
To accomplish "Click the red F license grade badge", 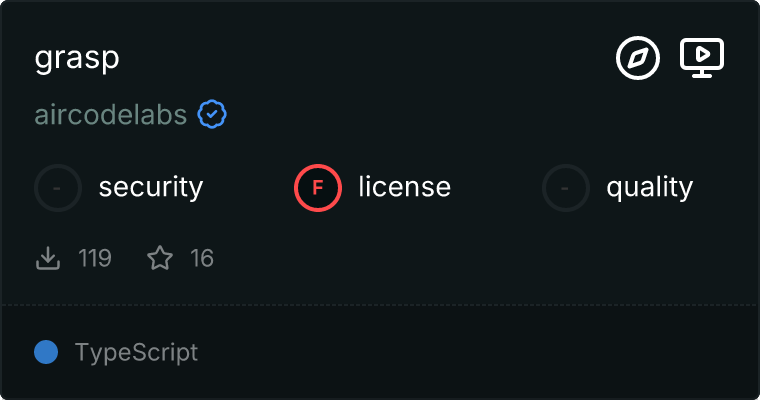I will (x=318, y=187).
